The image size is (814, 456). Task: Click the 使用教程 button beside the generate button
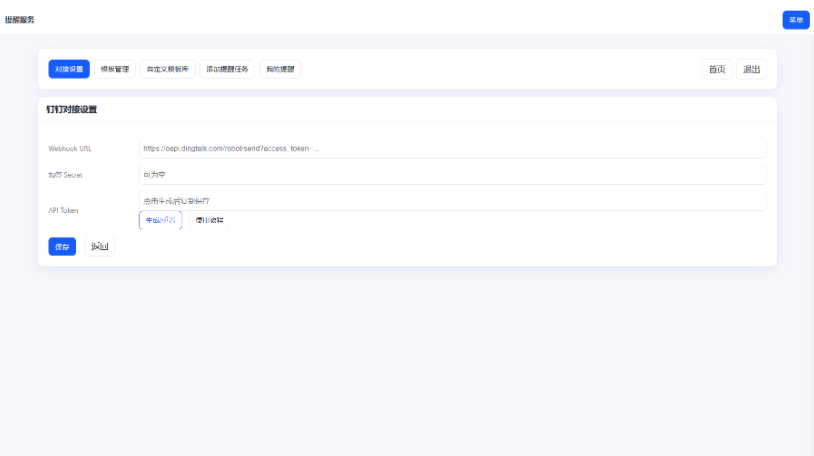(x=209, y=220)
